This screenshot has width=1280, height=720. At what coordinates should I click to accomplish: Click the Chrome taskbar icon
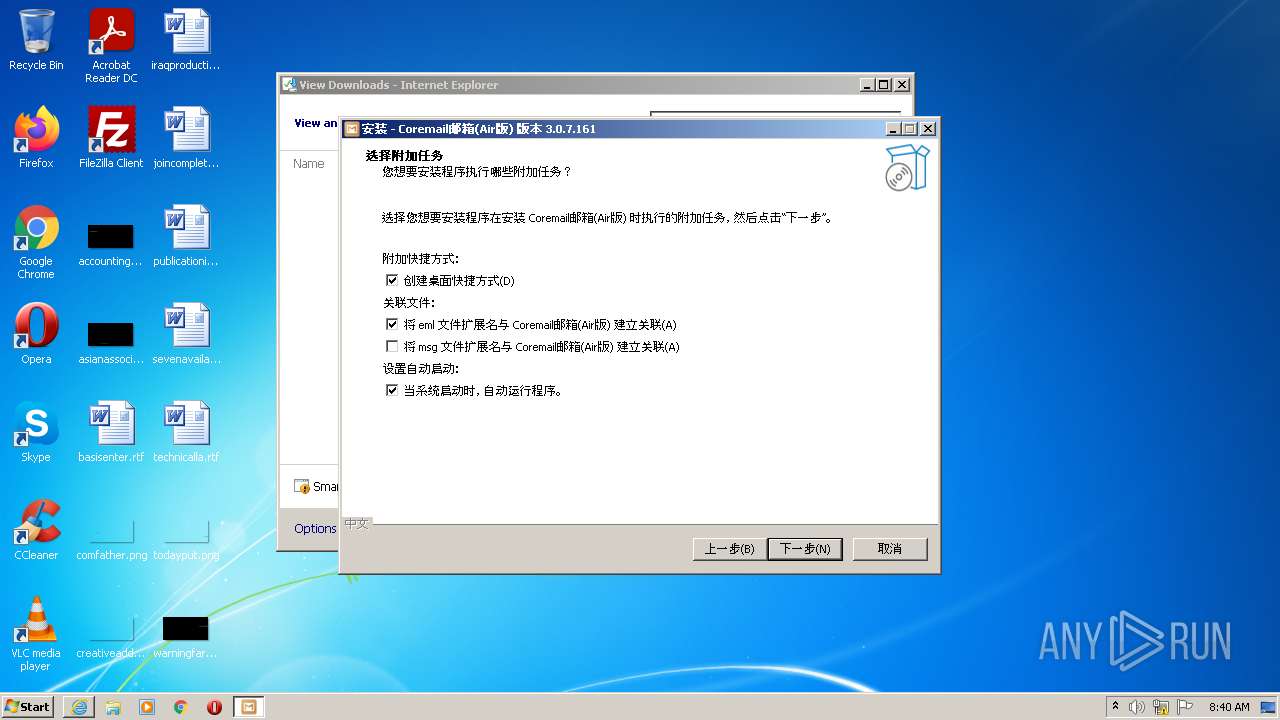(x=181, y=707)
